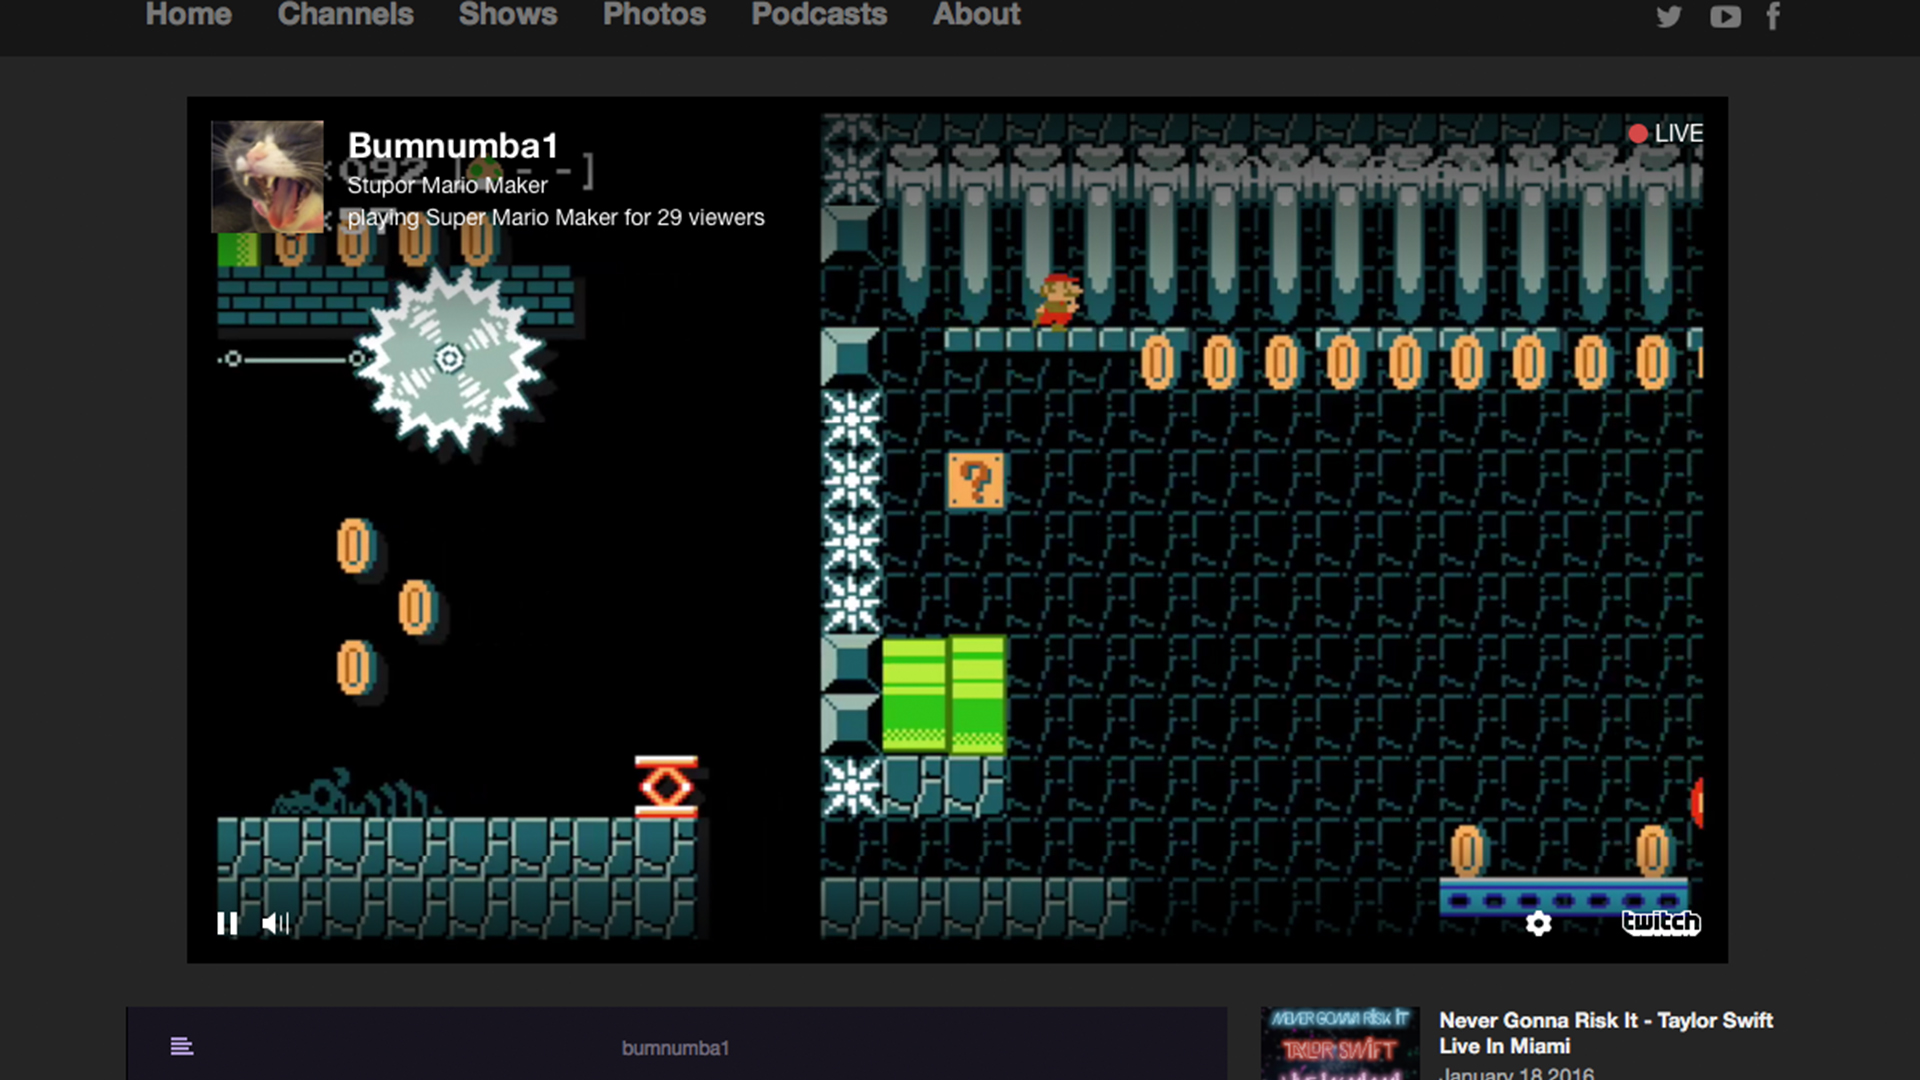Click the Twitch logo in player

[x=1661, y=922]
